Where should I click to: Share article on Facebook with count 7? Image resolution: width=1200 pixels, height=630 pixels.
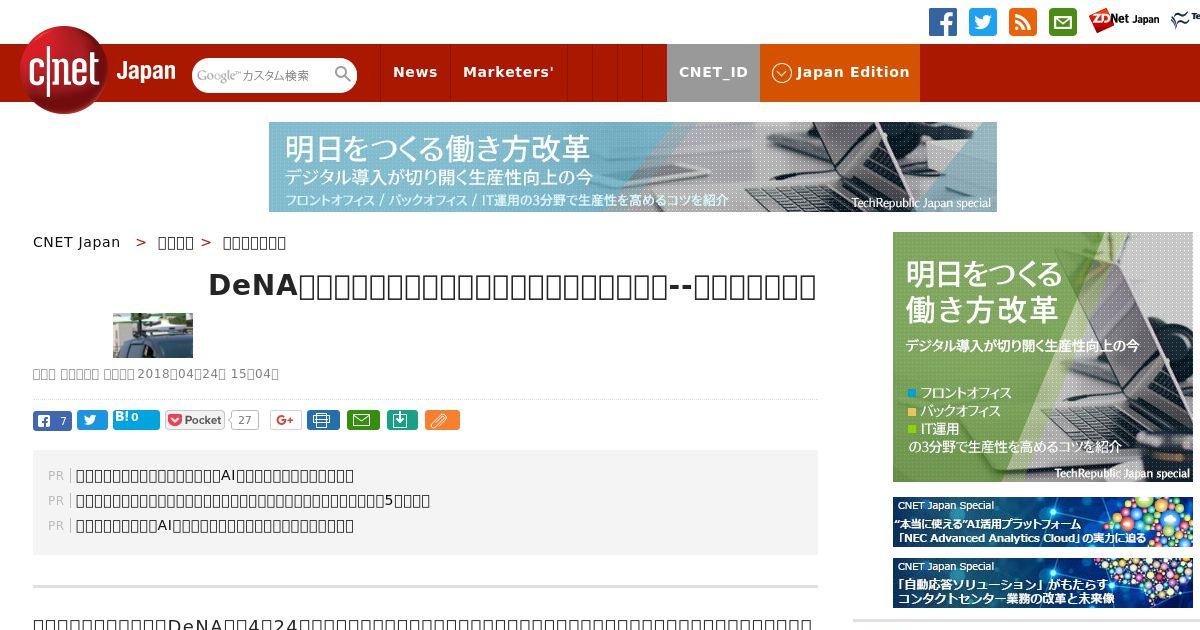[x=52, y=420]
